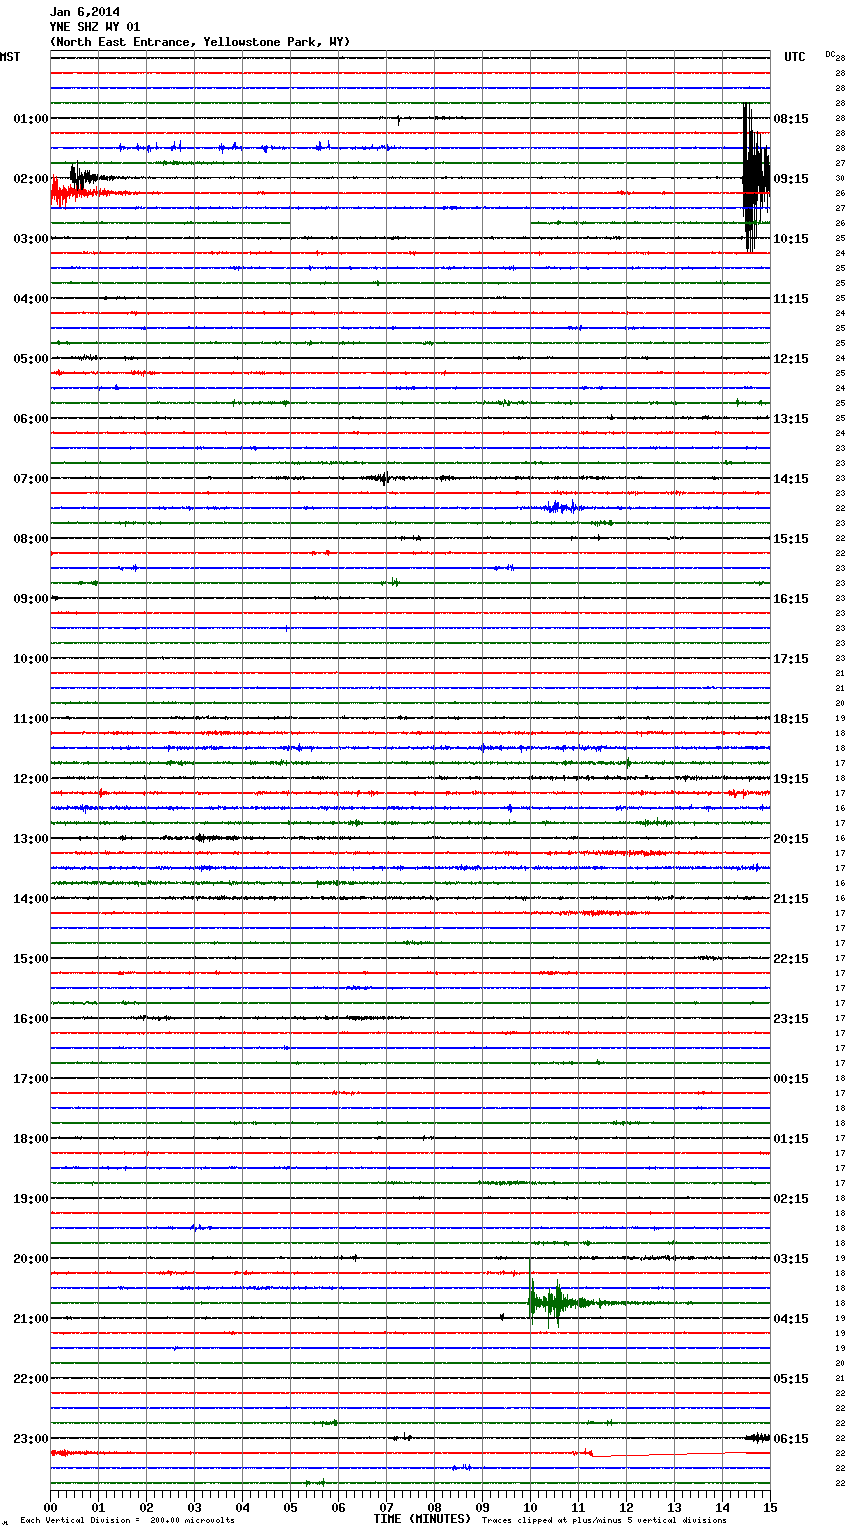The width and height of the screenshot is (850, 1534).
Task: Click the 'TIME (MINUTES)' axis title
Action: click(422, 1519)
